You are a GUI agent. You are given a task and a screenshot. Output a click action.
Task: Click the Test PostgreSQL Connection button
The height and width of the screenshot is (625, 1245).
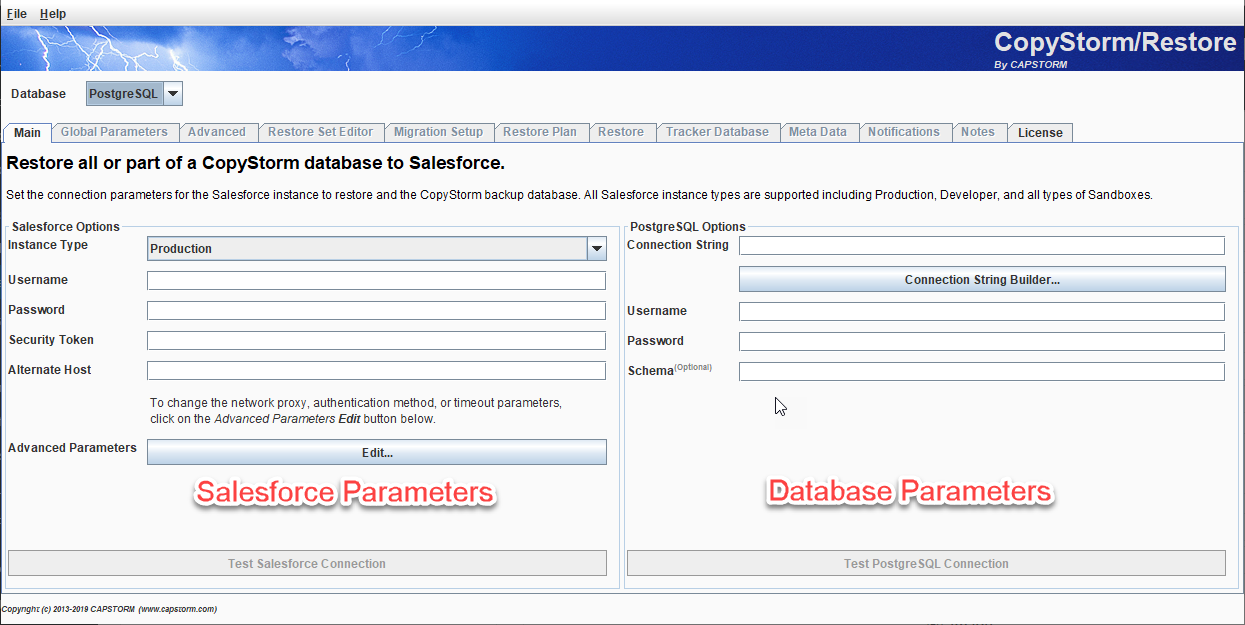(x=926, y=564)
